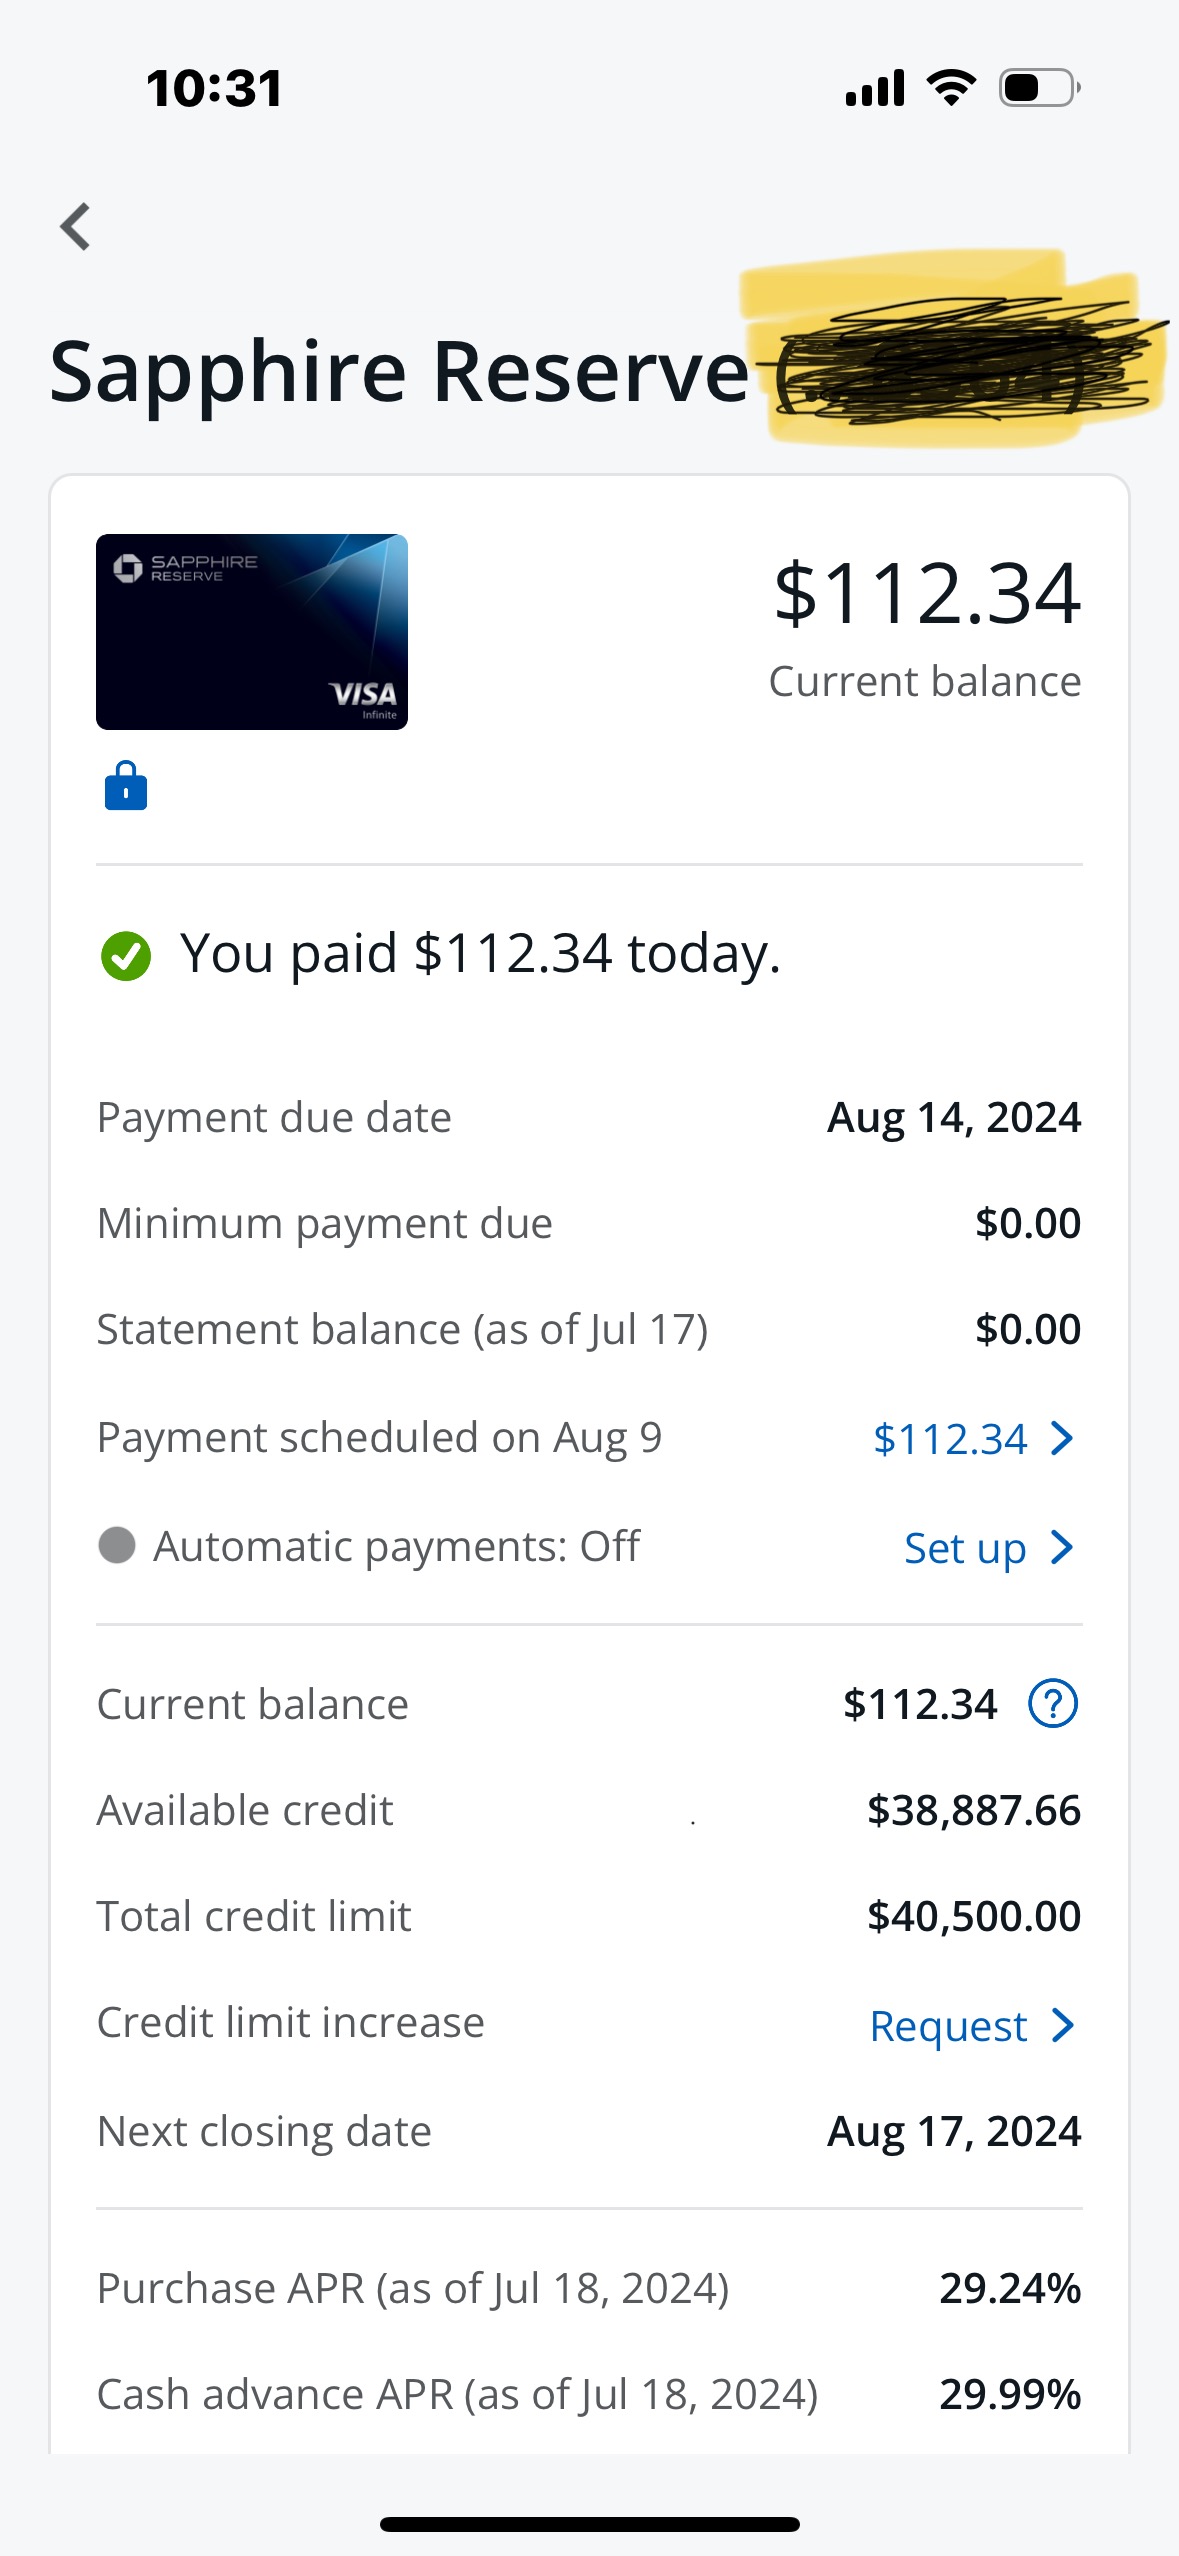Tap the Automatic payments status dot
The width and height of the screenshot is (1179, 2556).
coord(119,1546)
